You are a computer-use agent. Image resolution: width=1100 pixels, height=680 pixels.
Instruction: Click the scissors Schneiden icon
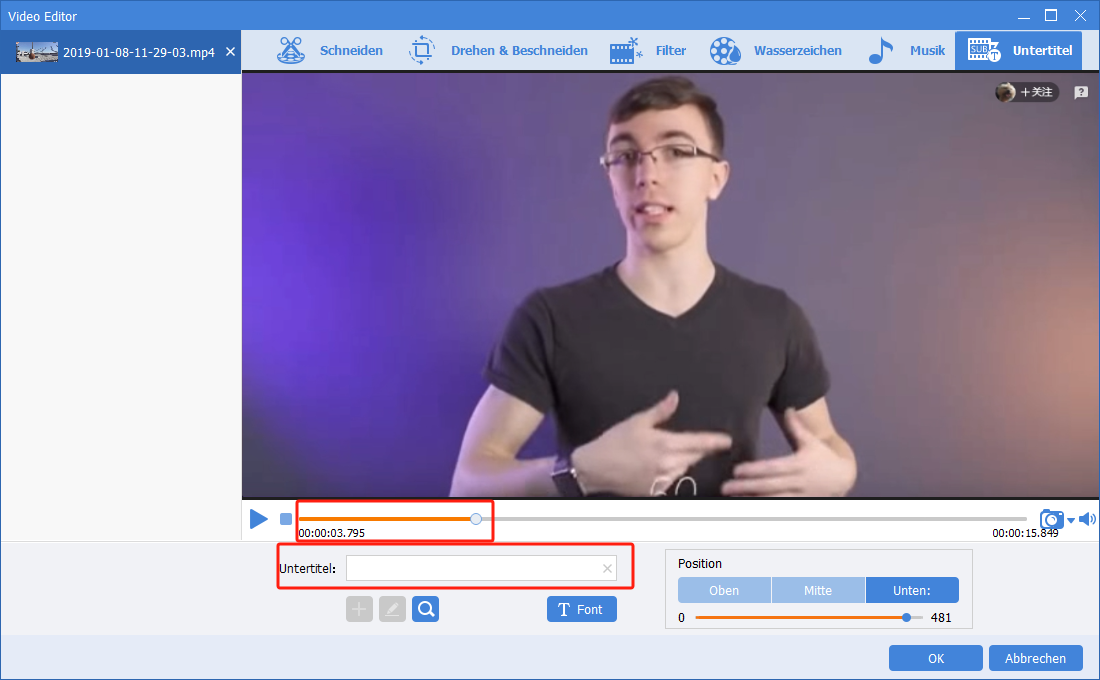[291, 51]
